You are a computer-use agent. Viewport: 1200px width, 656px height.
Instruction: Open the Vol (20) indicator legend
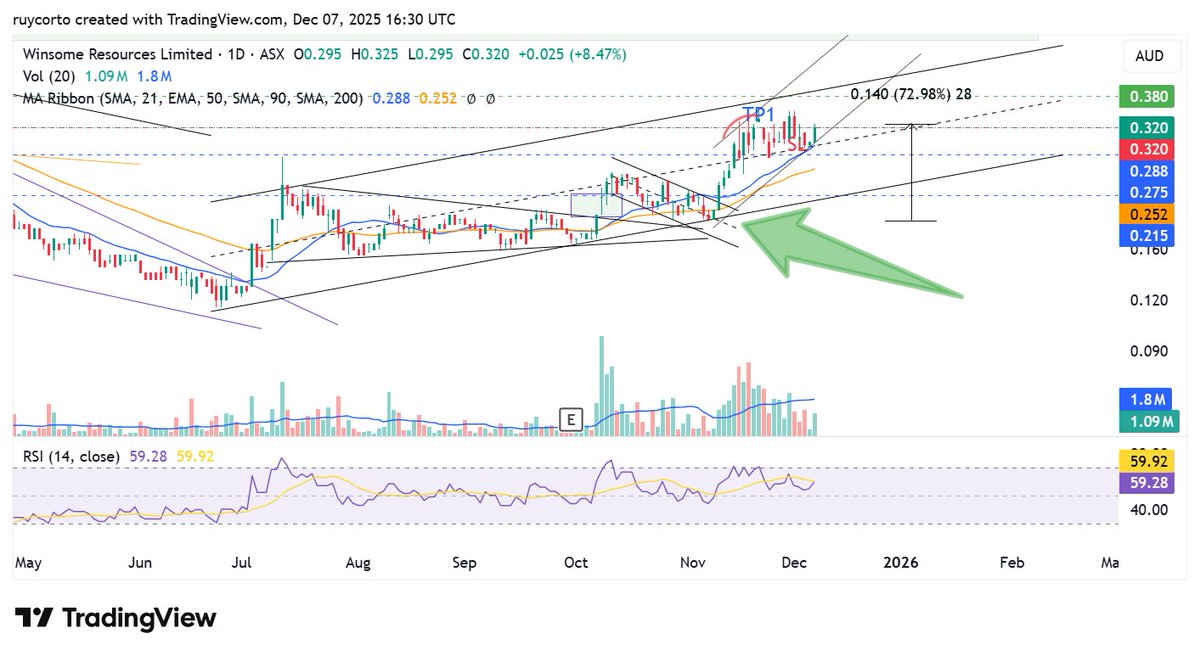[x=50, y=75]
